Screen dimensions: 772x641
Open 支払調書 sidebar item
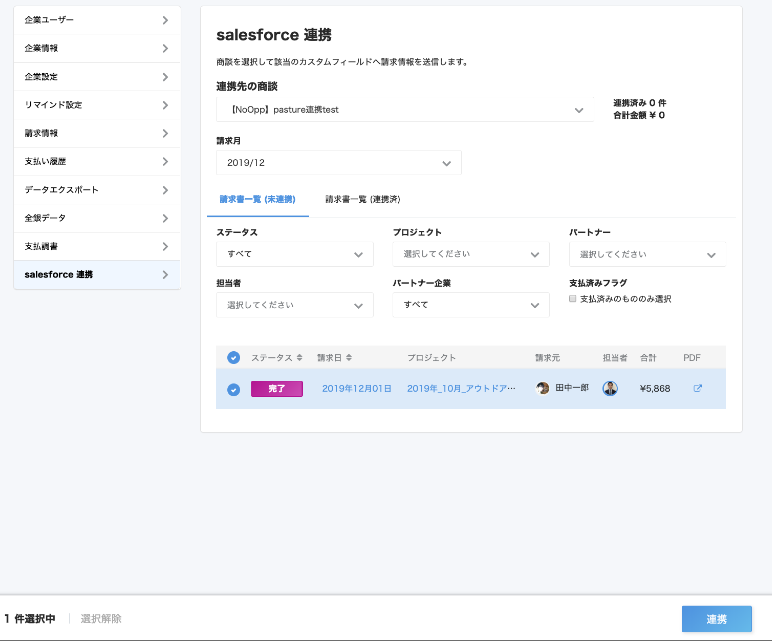(97, 246)
